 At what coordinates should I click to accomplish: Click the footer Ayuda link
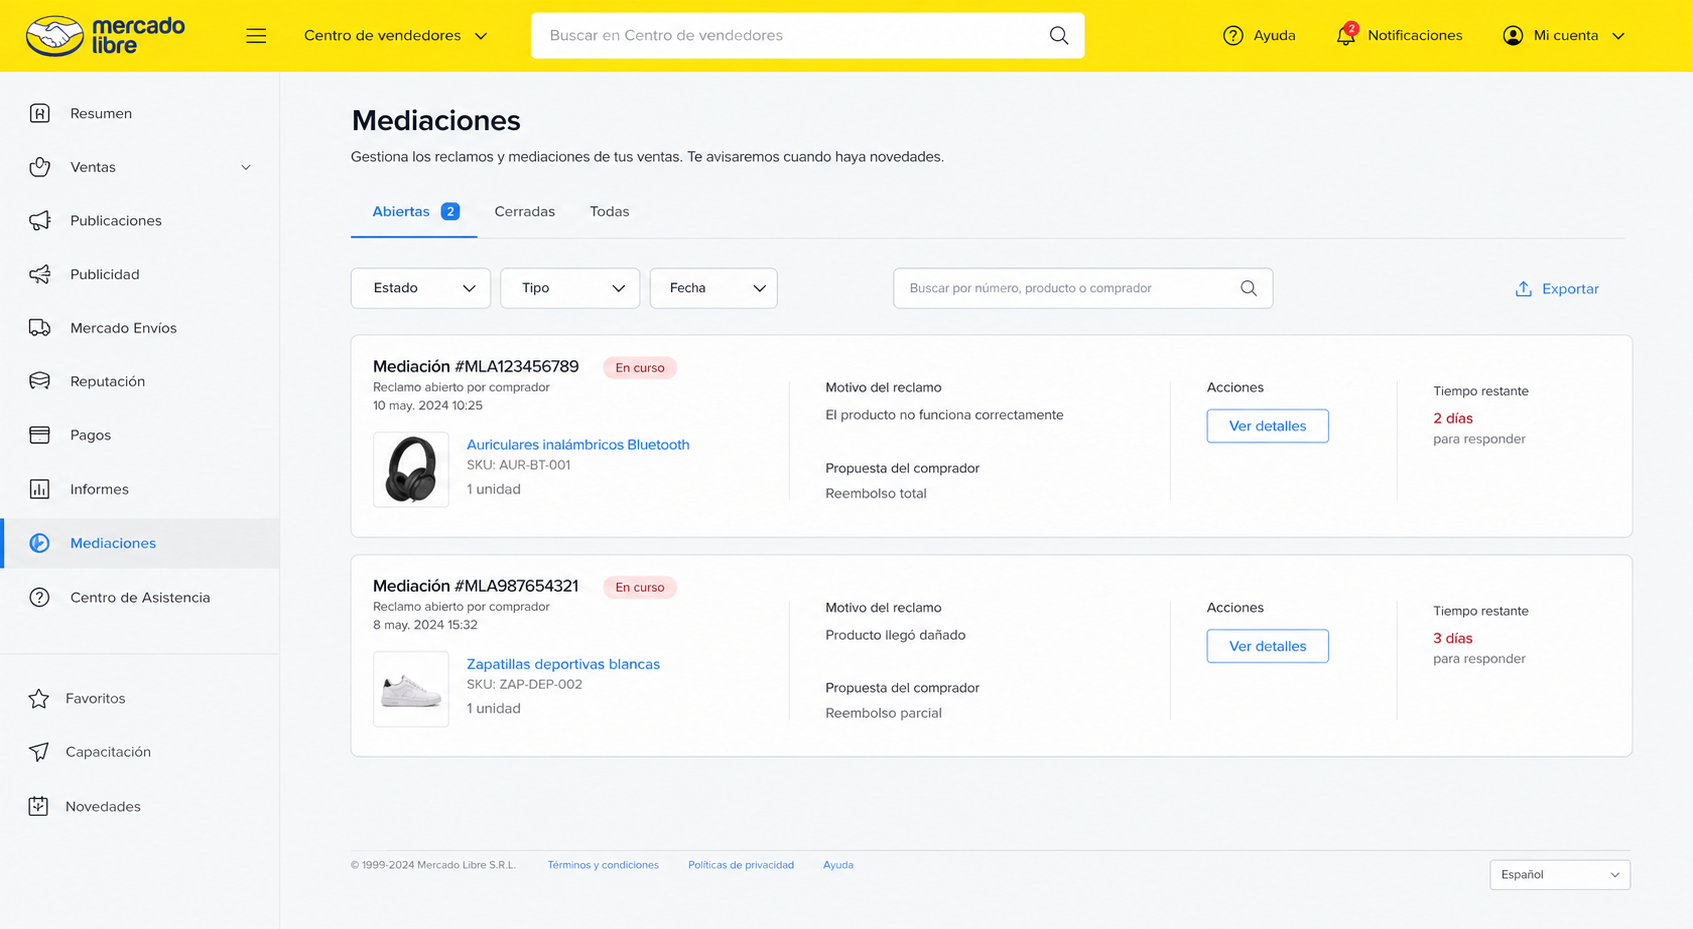838,865
